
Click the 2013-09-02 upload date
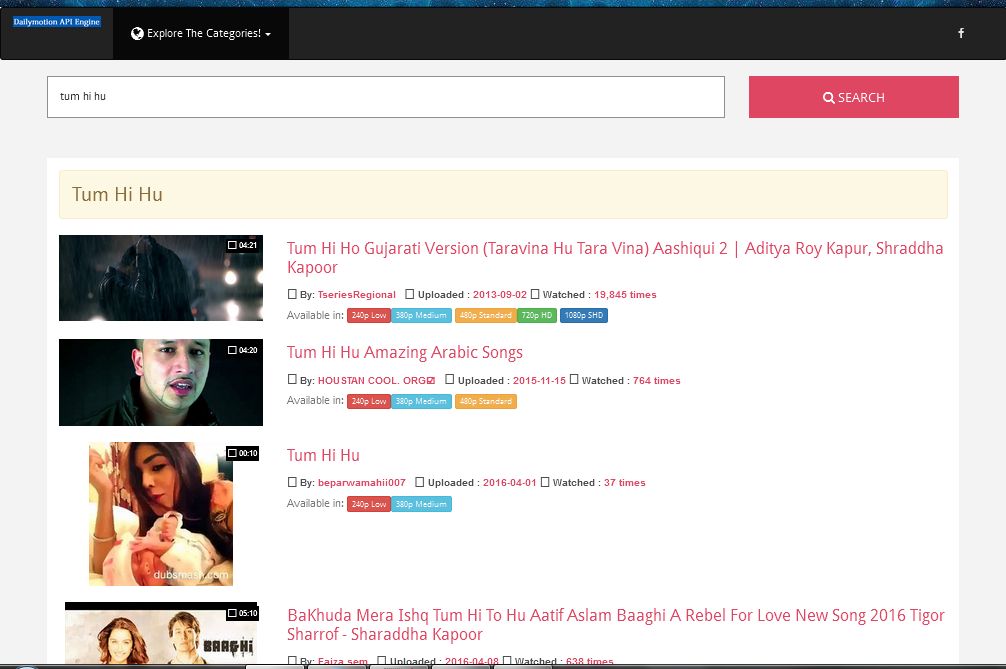tap(500, 295)
